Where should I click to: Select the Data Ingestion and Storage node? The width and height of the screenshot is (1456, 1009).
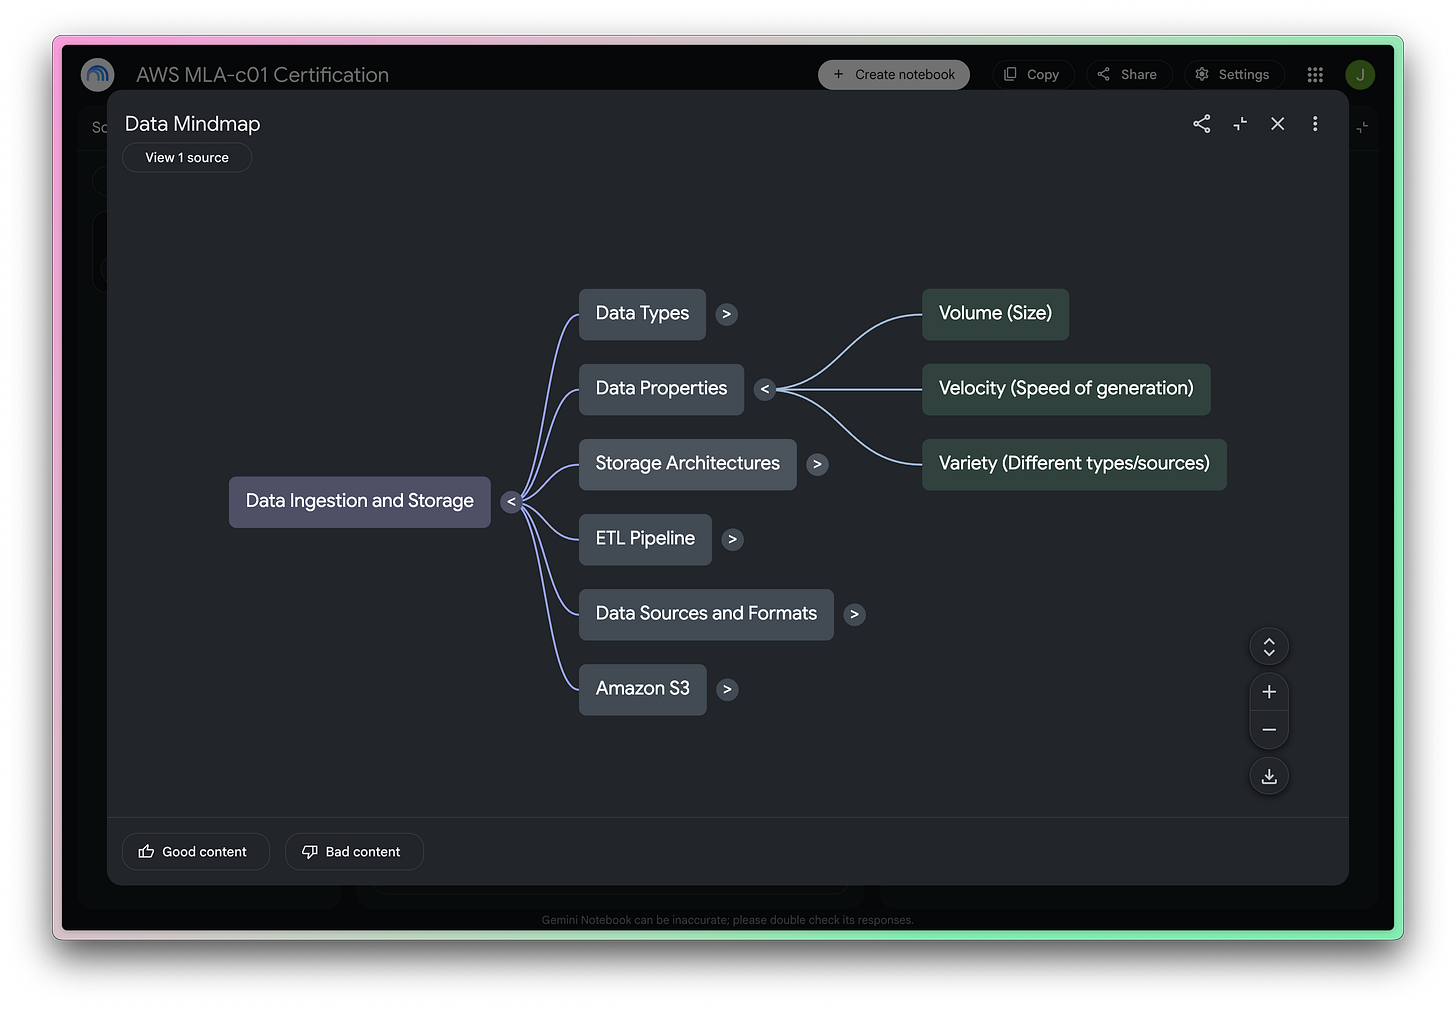coord(360,502)
